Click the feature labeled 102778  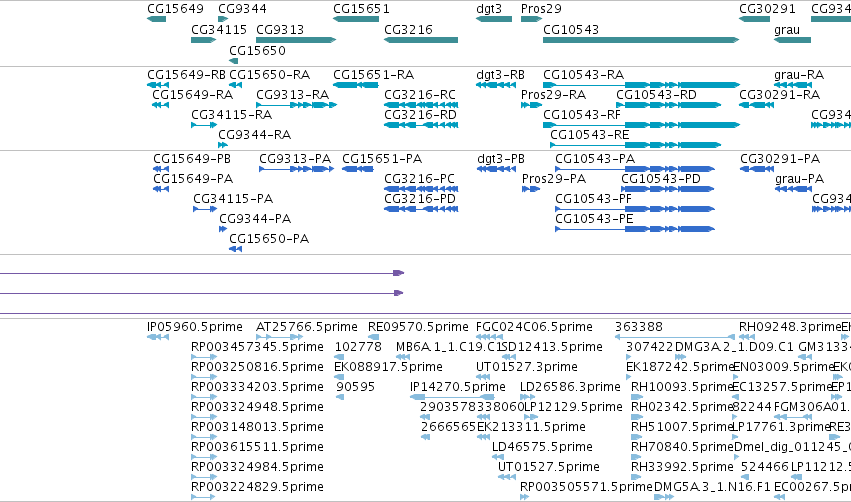coord(358,347)
